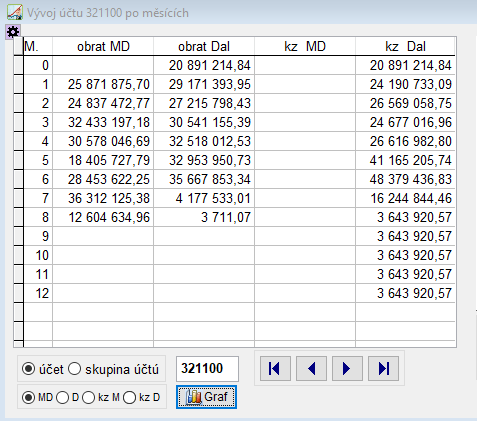Choose the kz M radio option

pyautogui.click(x=89, y=397)
